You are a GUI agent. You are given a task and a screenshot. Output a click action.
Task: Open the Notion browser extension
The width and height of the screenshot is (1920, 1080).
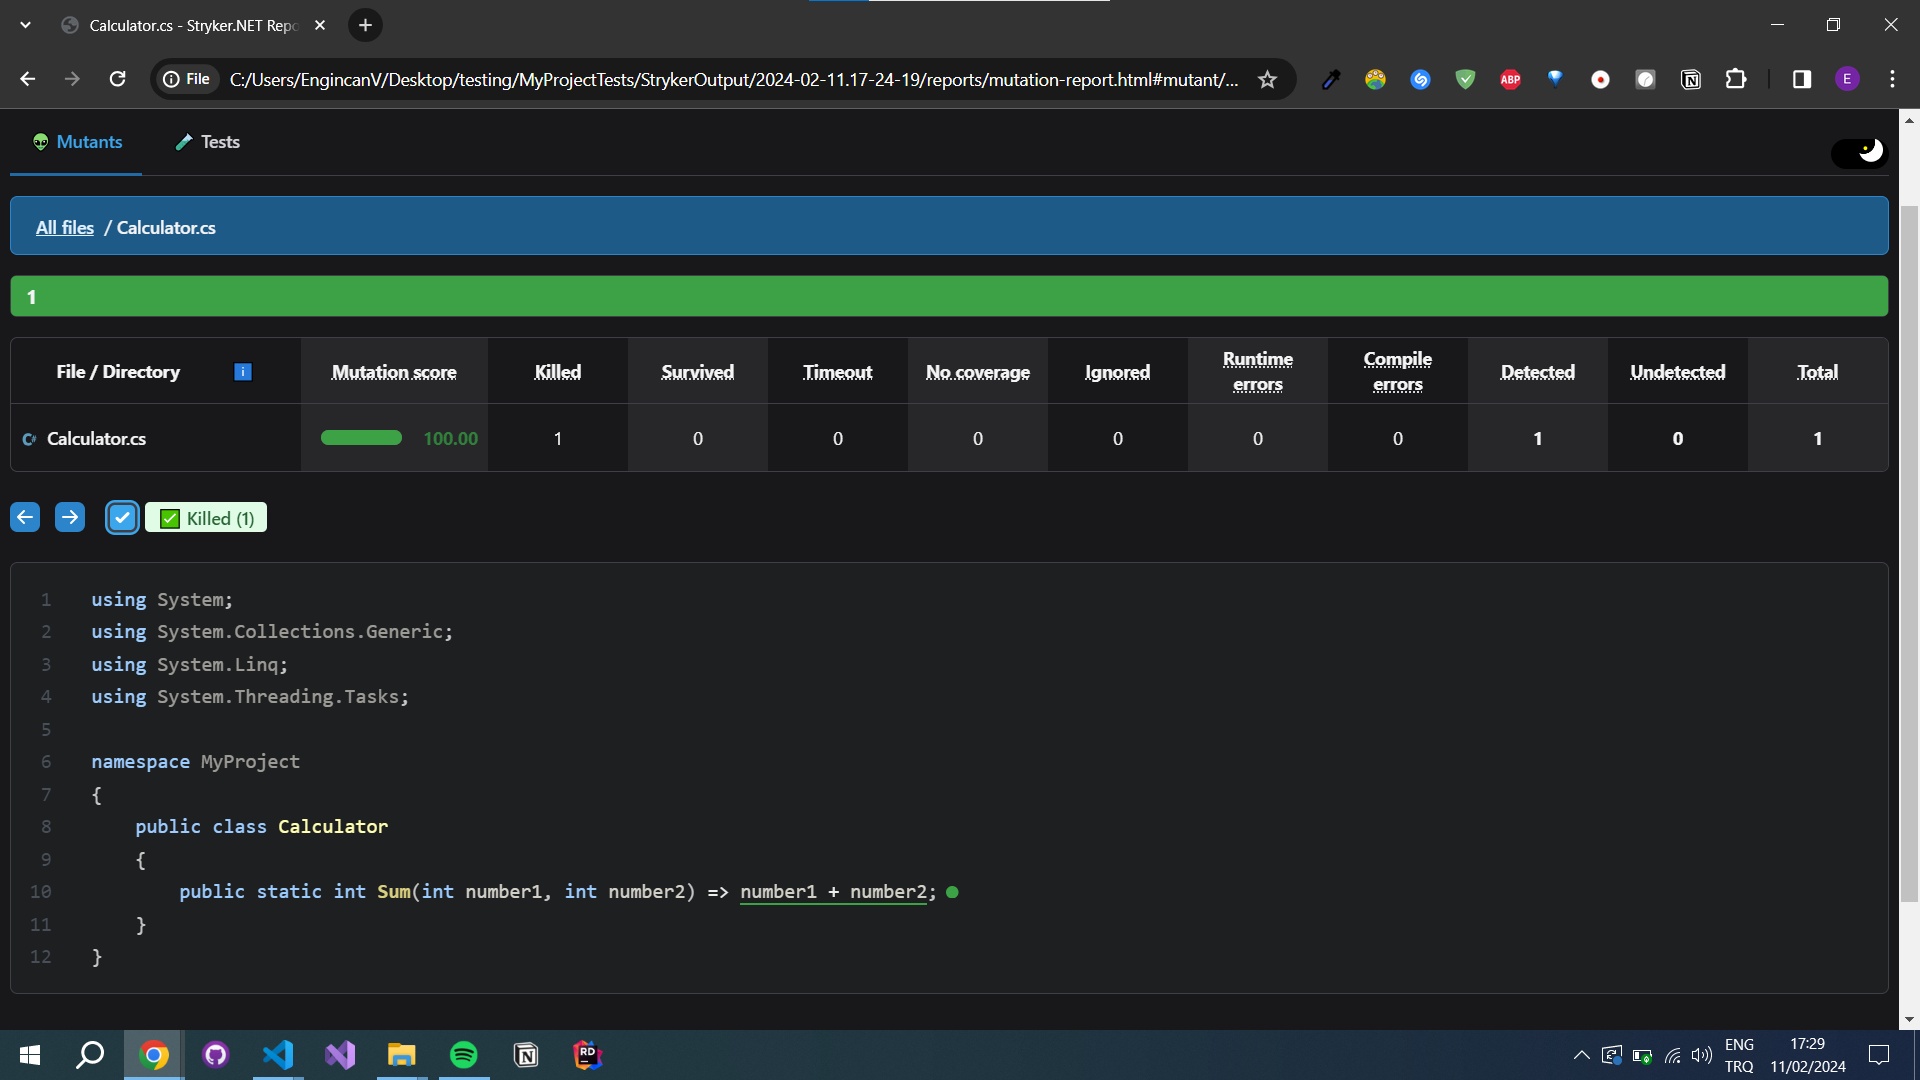click(x=1691, y=79)
